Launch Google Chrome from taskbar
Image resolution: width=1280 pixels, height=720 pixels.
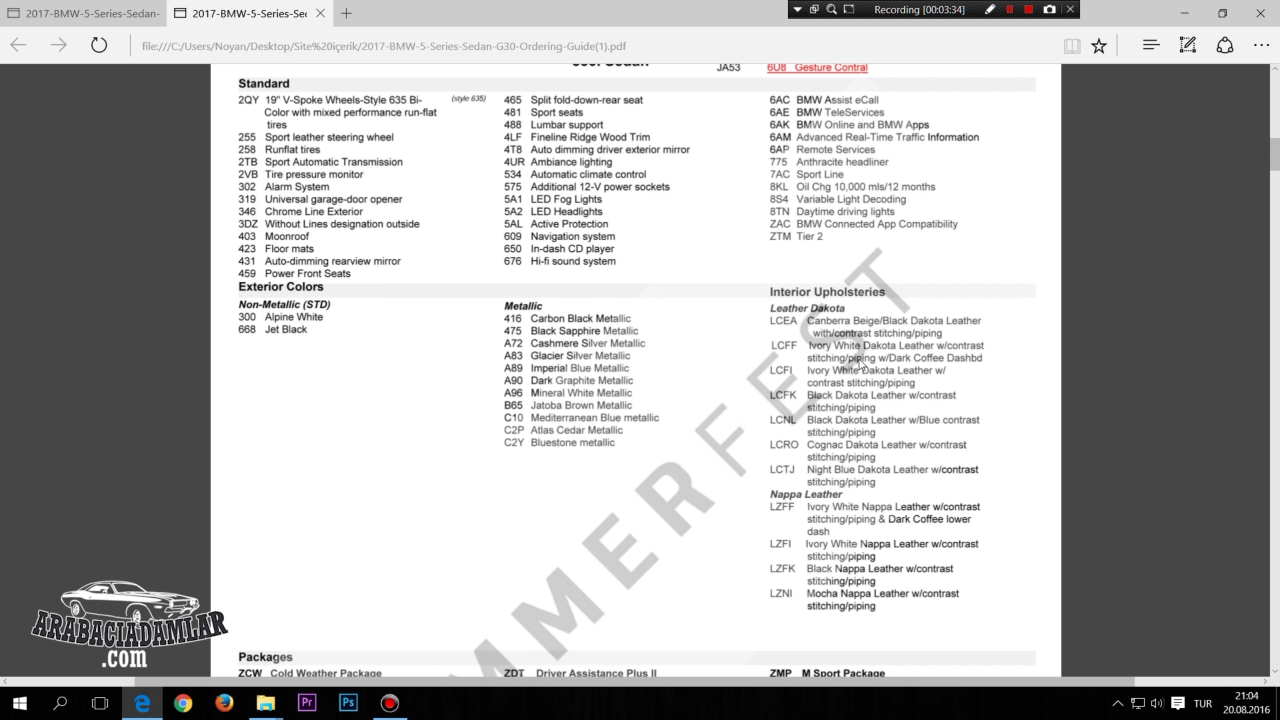[x=183, y=703]
